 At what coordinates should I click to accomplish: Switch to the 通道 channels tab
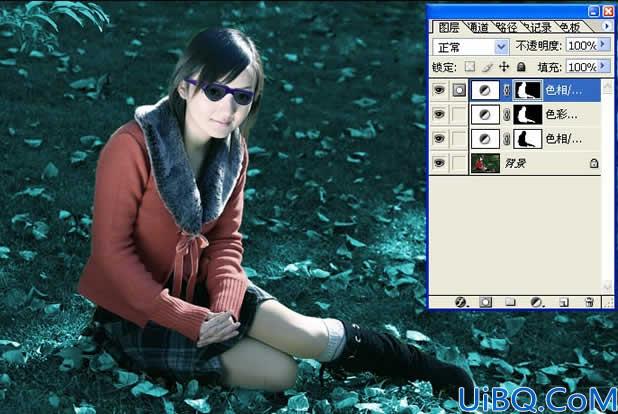click(x=478, y=27)
